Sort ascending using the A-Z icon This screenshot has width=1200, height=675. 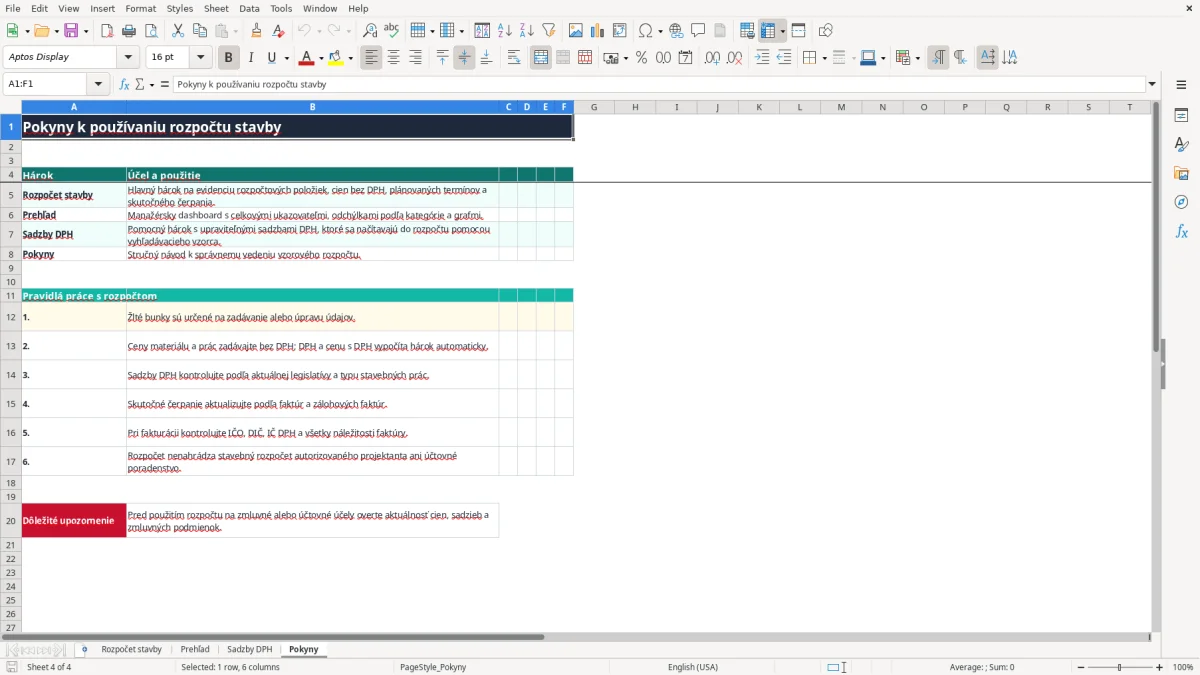pos(505,31)
